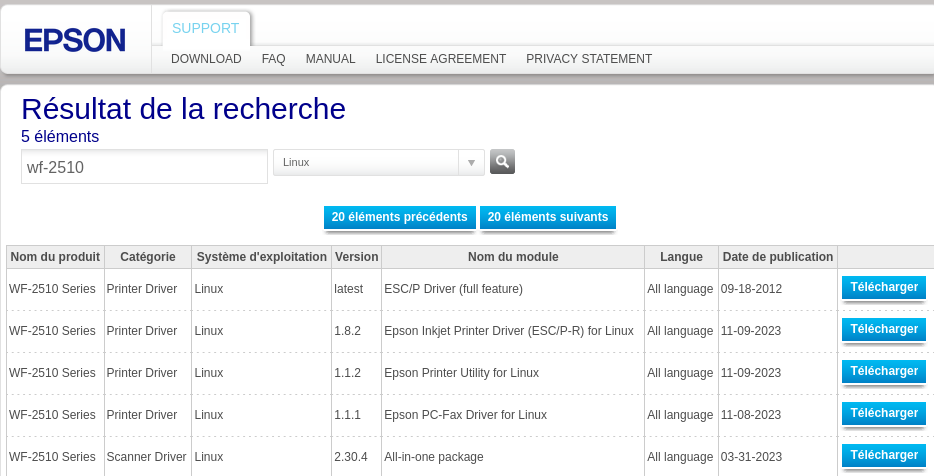This screenshot has width=934, height=476.
Task: Open PRIVACY STATEMENT page
Action: pyautogui.click(x=589, y=59)
